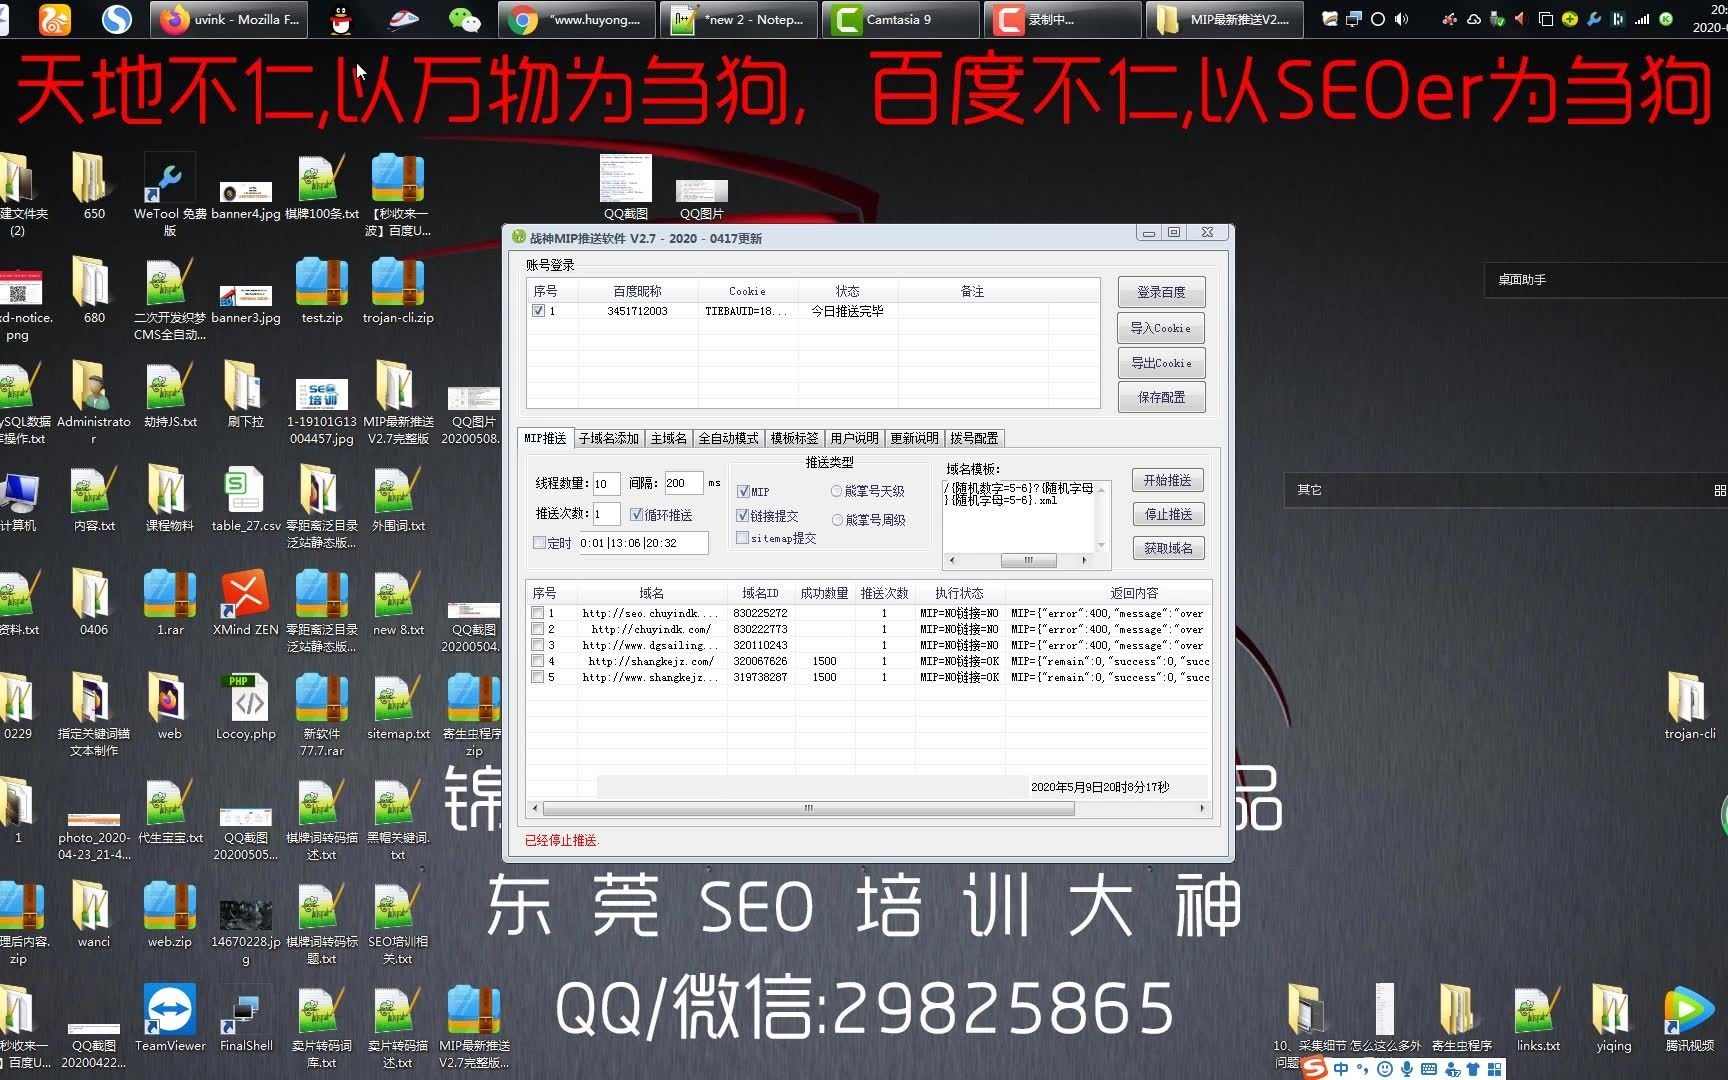Click the 获取域名 fetch domains button
The width and height of the screenshot is (1728, 1080).
pyautogui.click(x=1167, y=548)
